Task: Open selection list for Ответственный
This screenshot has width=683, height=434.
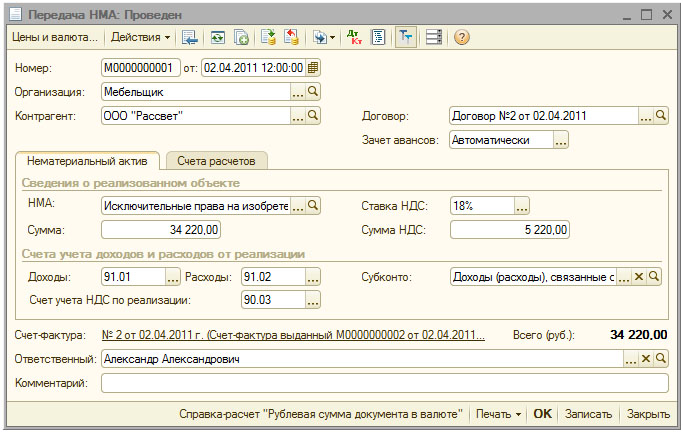Action: point(631,359)
